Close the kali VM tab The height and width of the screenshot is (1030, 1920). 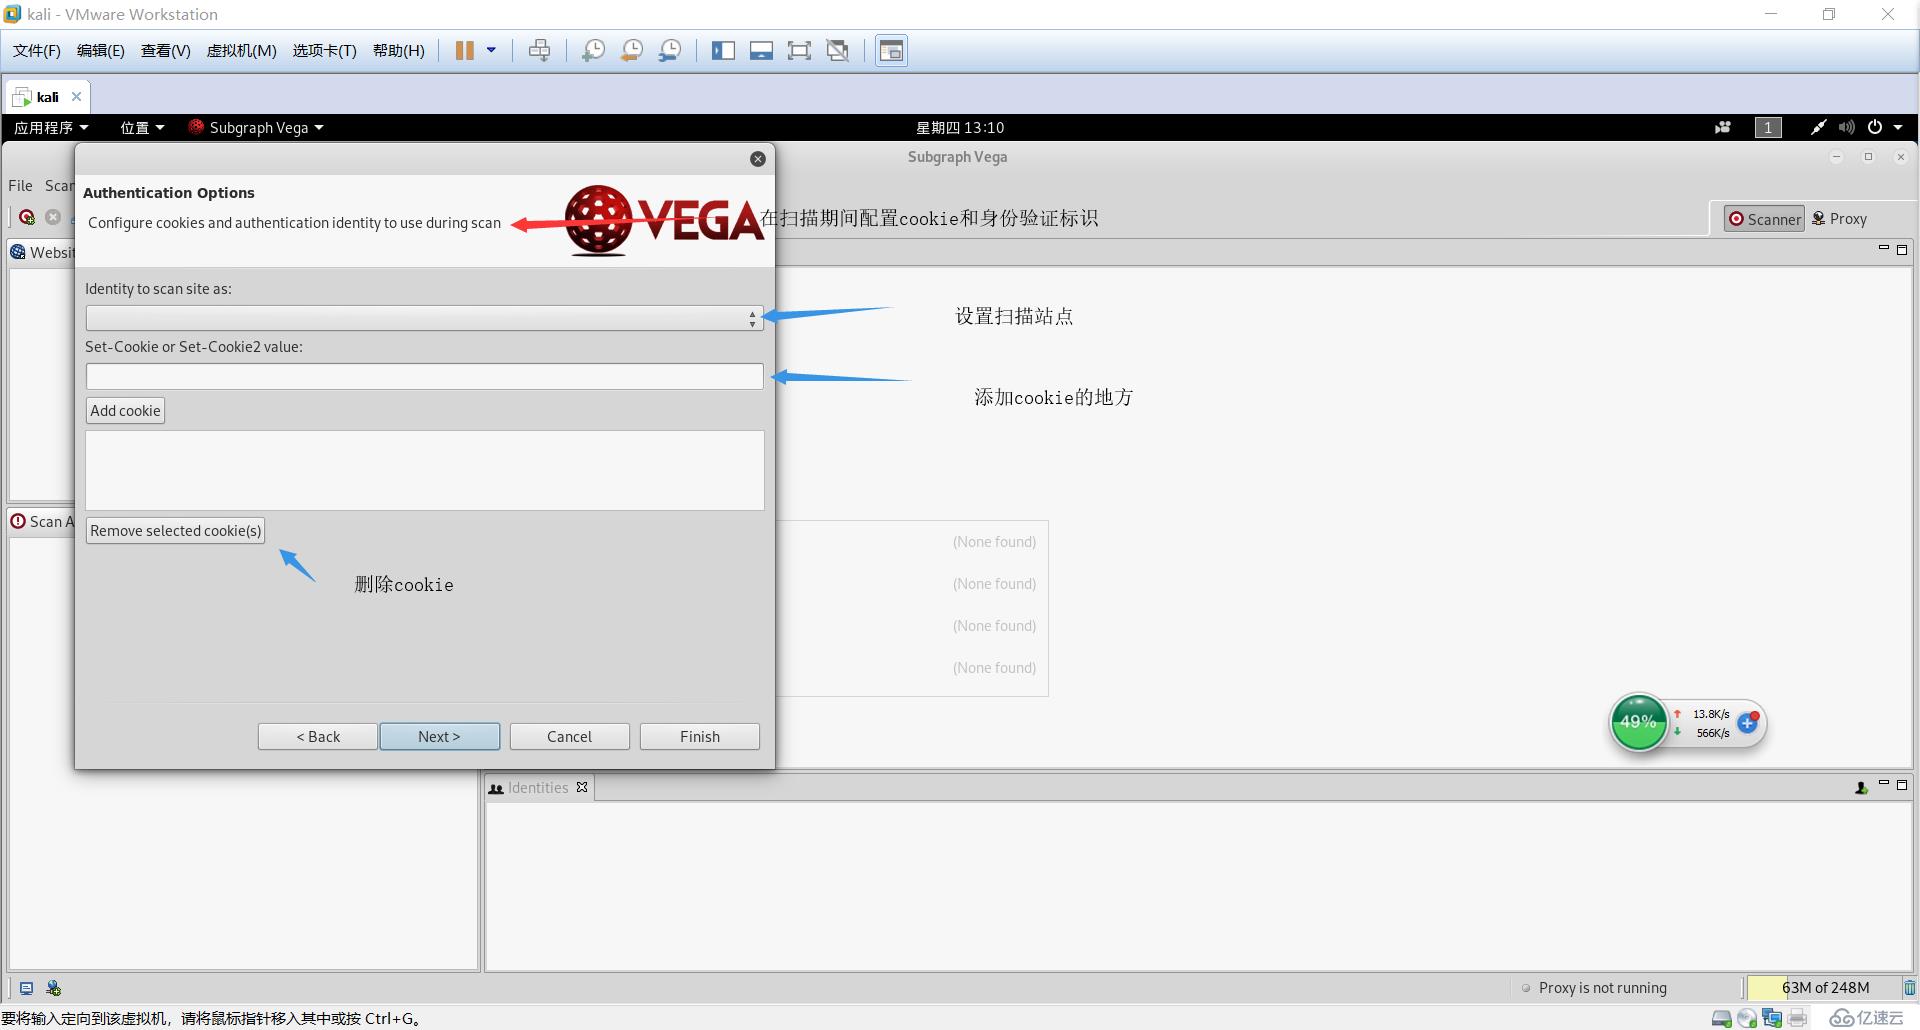76,97
